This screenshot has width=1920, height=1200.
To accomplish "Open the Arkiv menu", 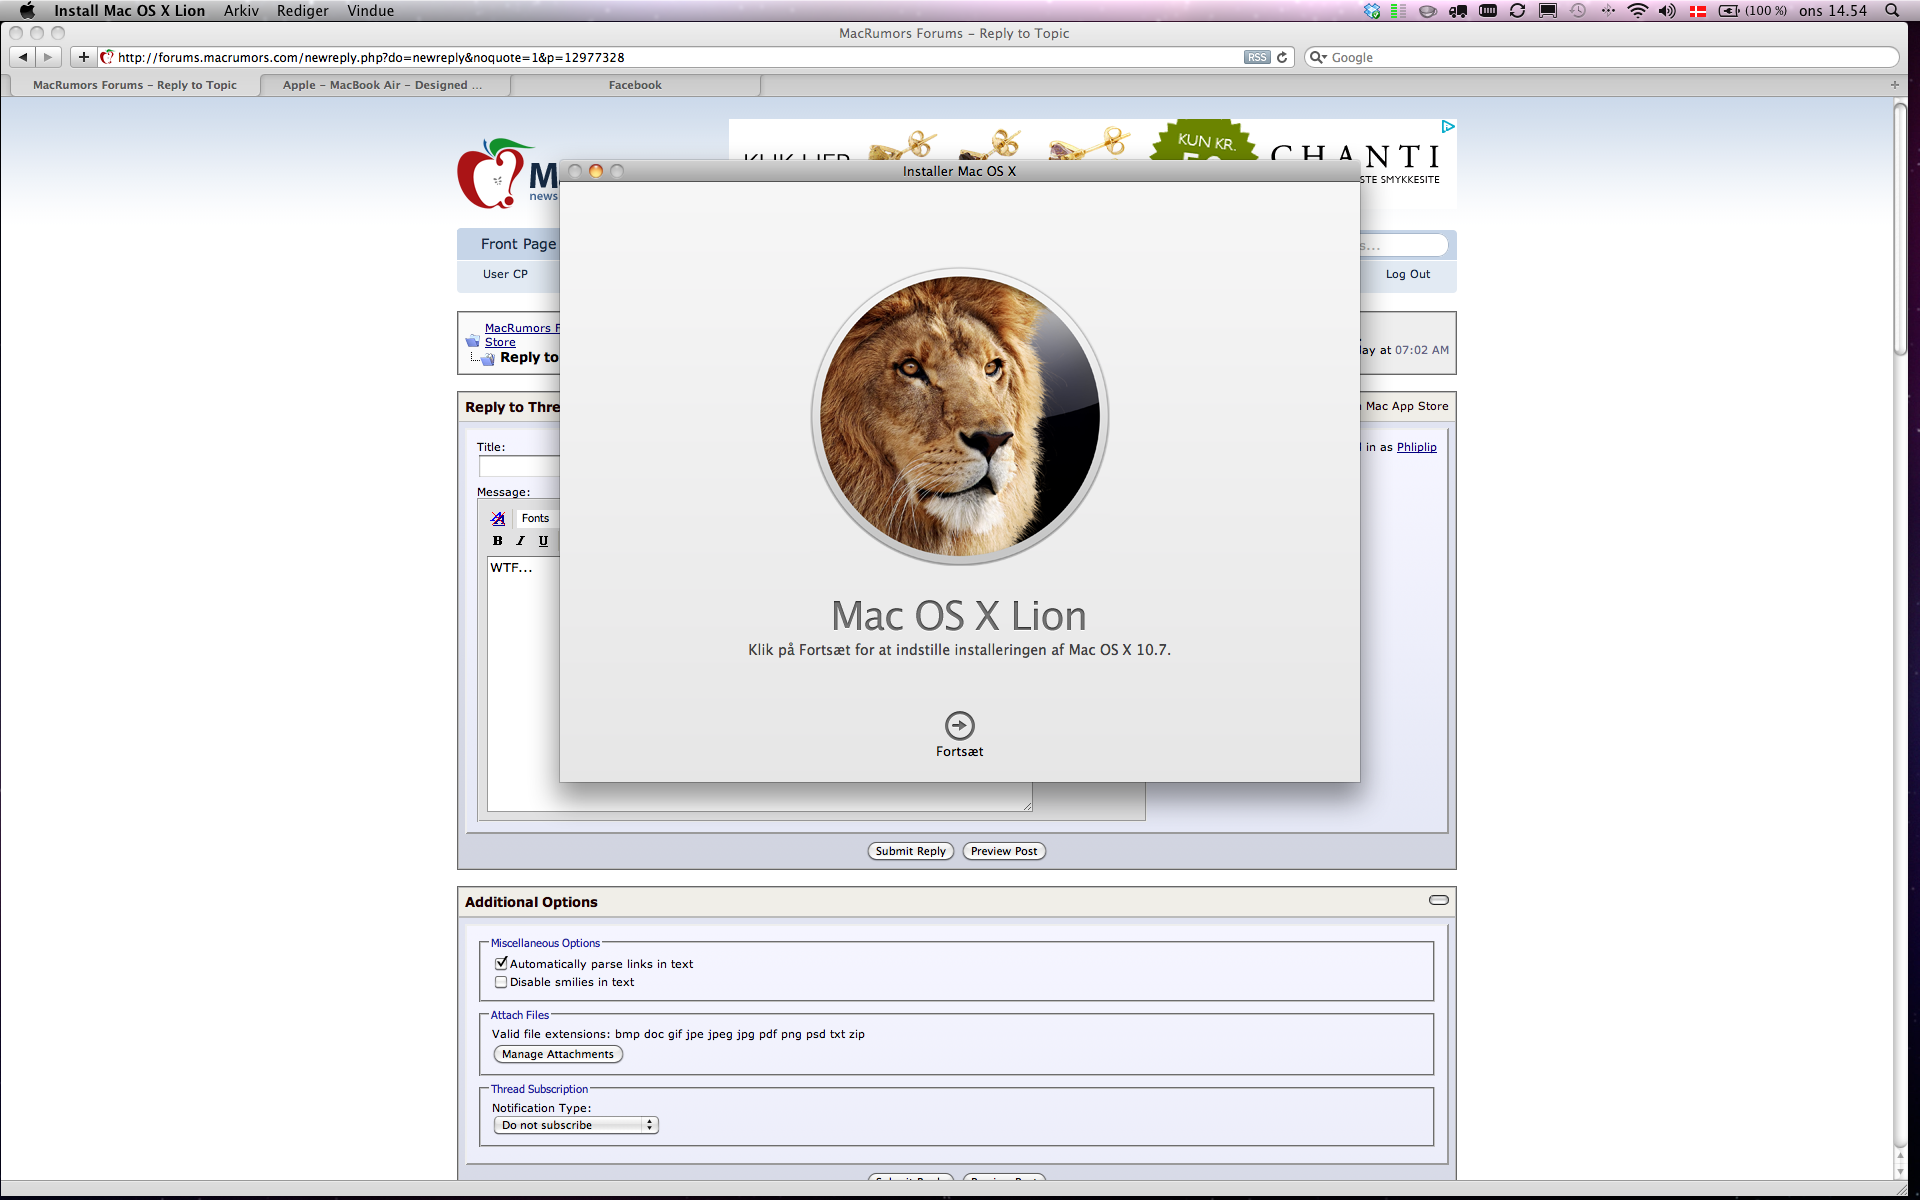I will point(241,11).
